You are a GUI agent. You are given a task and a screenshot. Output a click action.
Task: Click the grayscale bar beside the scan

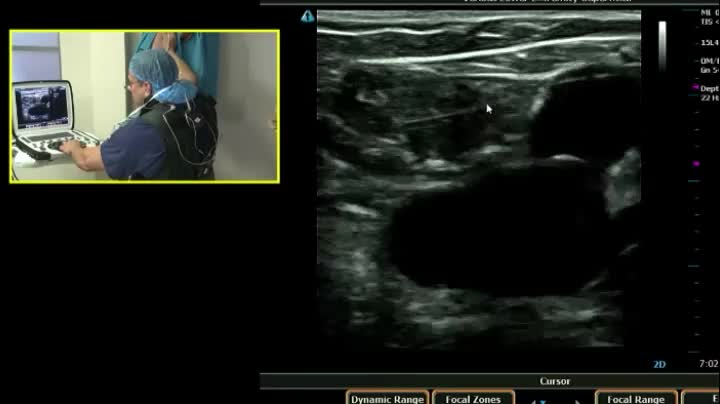(x=662, y=45)
